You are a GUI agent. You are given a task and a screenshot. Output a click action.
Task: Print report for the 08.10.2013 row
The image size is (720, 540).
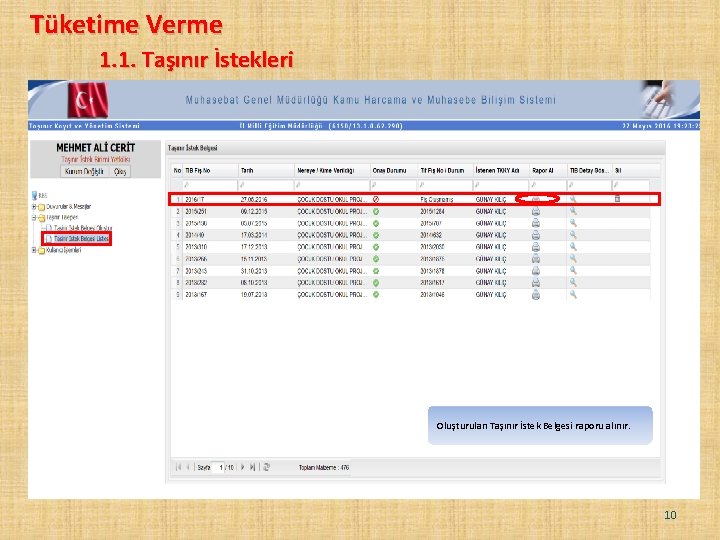[x=535, y=283]
